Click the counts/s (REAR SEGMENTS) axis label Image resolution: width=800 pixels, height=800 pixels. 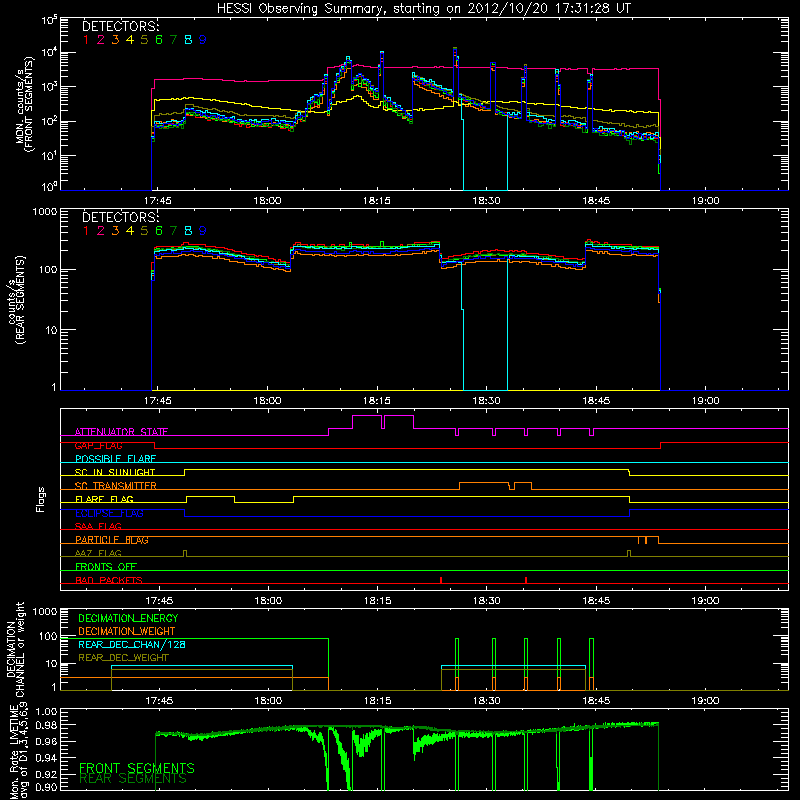pyautogui.click(x=16, y=300)
